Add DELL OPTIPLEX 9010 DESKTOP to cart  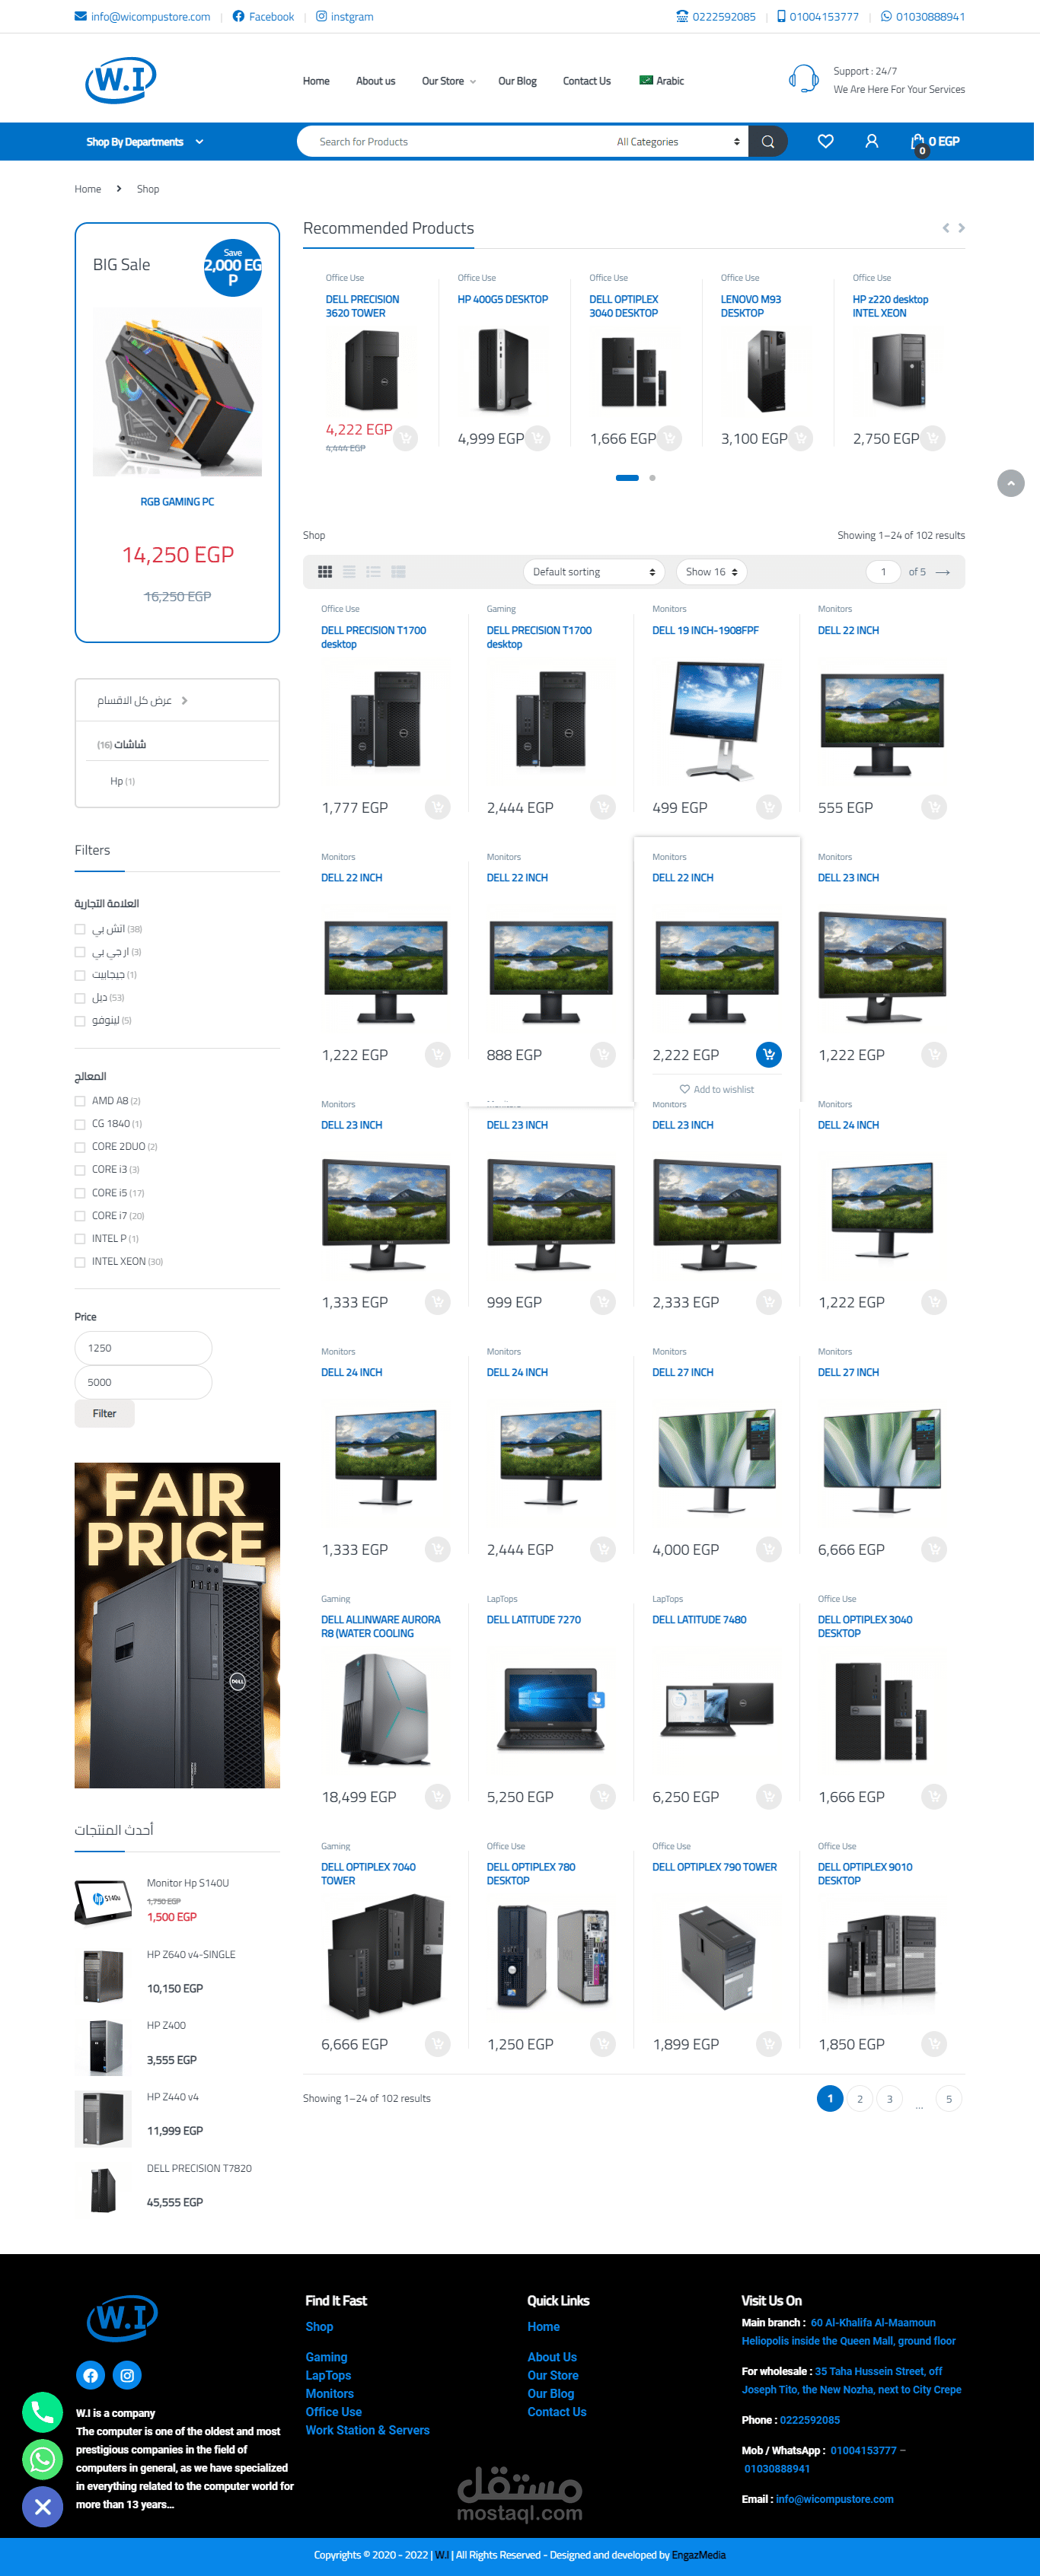pos(933,2044)
